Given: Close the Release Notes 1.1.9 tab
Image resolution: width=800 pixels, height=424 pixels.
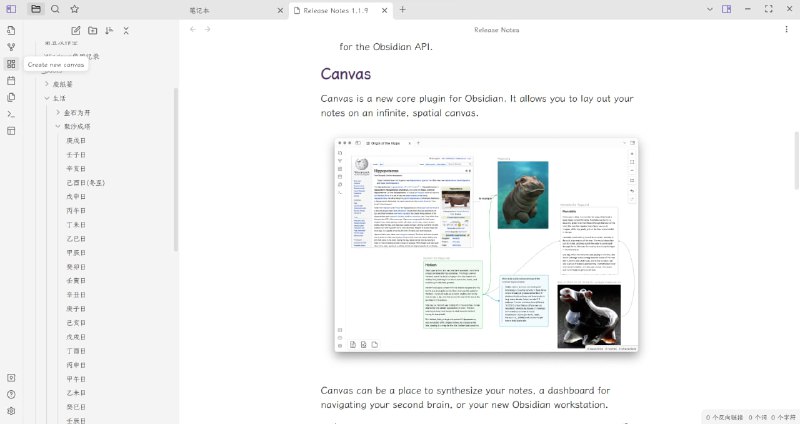Looking at the screenshot, I should point(384,10).
